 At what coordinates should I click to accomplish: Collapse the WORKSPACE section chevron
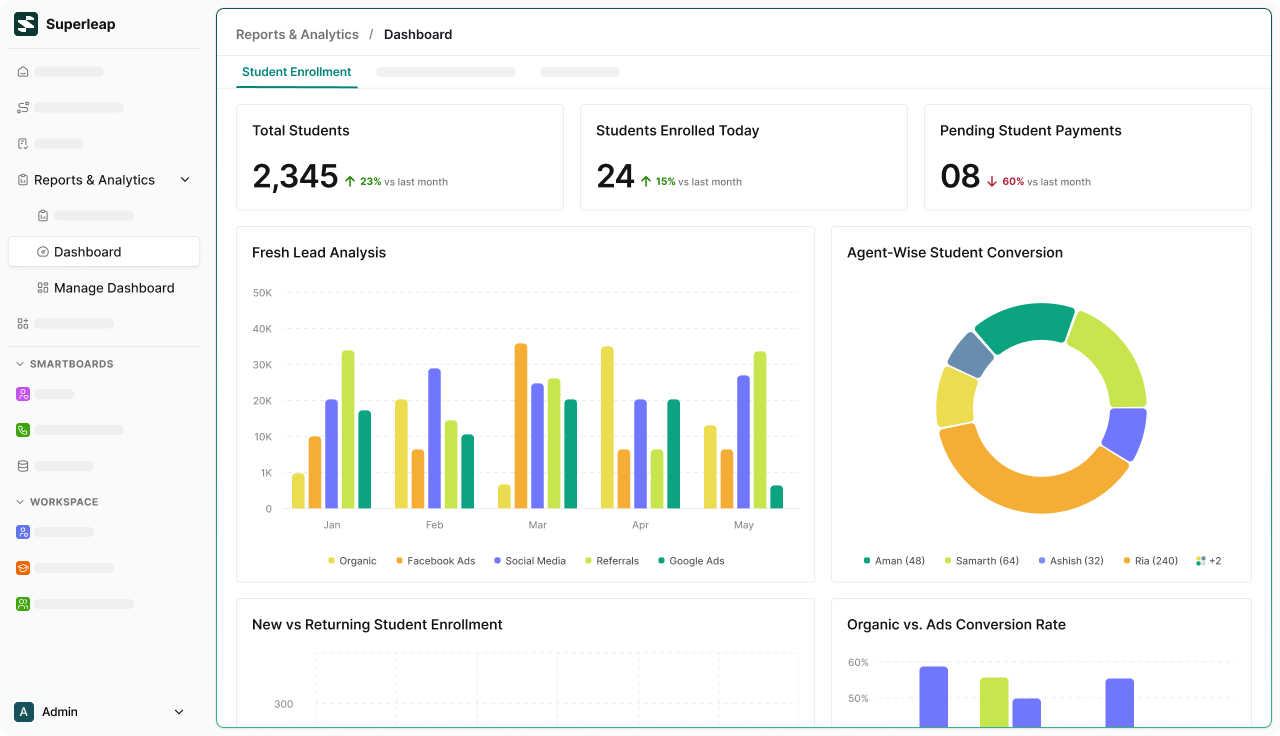click(20, 502)
